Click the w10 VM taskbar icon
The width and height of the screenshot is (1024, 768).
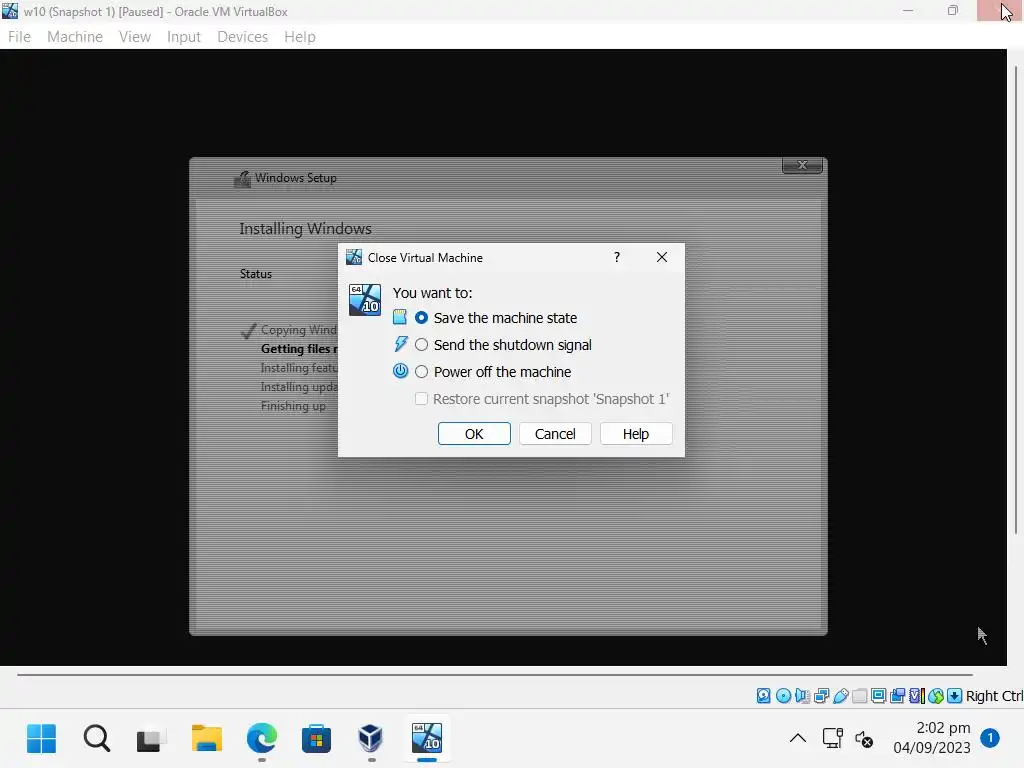tap(426, 739)
